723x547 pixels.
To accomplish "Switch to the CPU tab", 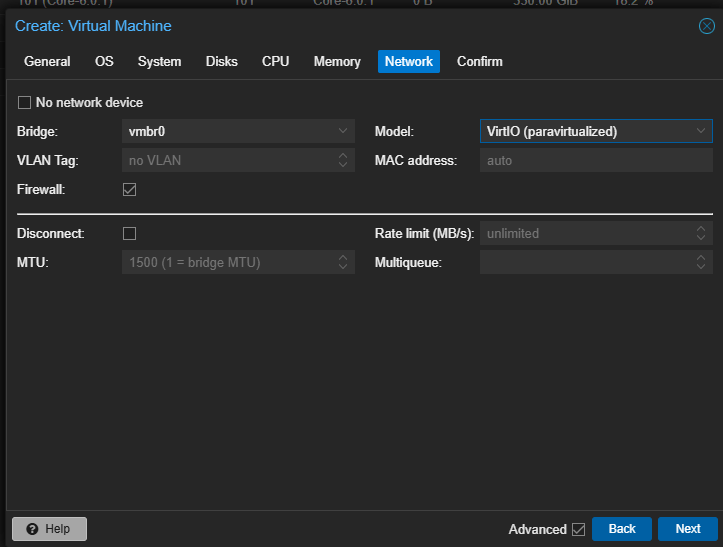I will pyautogui.click(x=276, y=62).
